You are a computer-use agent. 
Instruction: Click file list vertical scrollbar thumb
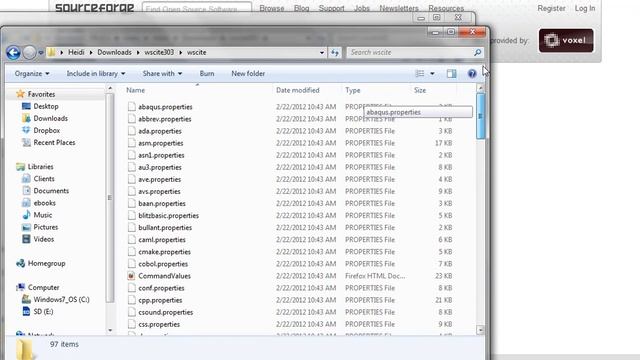click(x=480, y=116)
